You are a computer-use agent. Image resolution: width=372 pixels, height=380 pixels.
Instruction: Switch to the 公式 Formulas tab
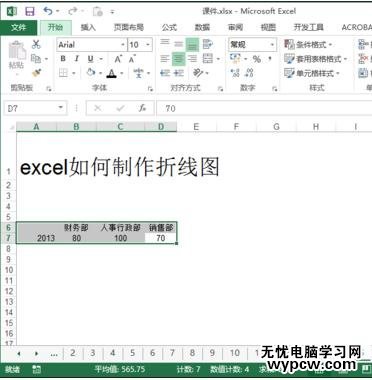point(169,27)
